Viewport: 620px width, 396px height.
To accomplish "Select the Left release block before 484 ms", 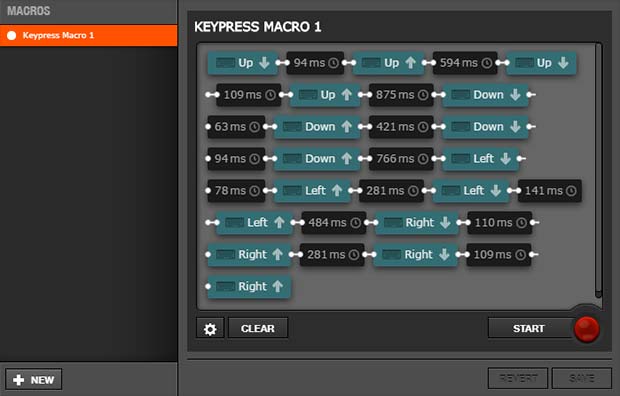I will [x=255, y=223].
